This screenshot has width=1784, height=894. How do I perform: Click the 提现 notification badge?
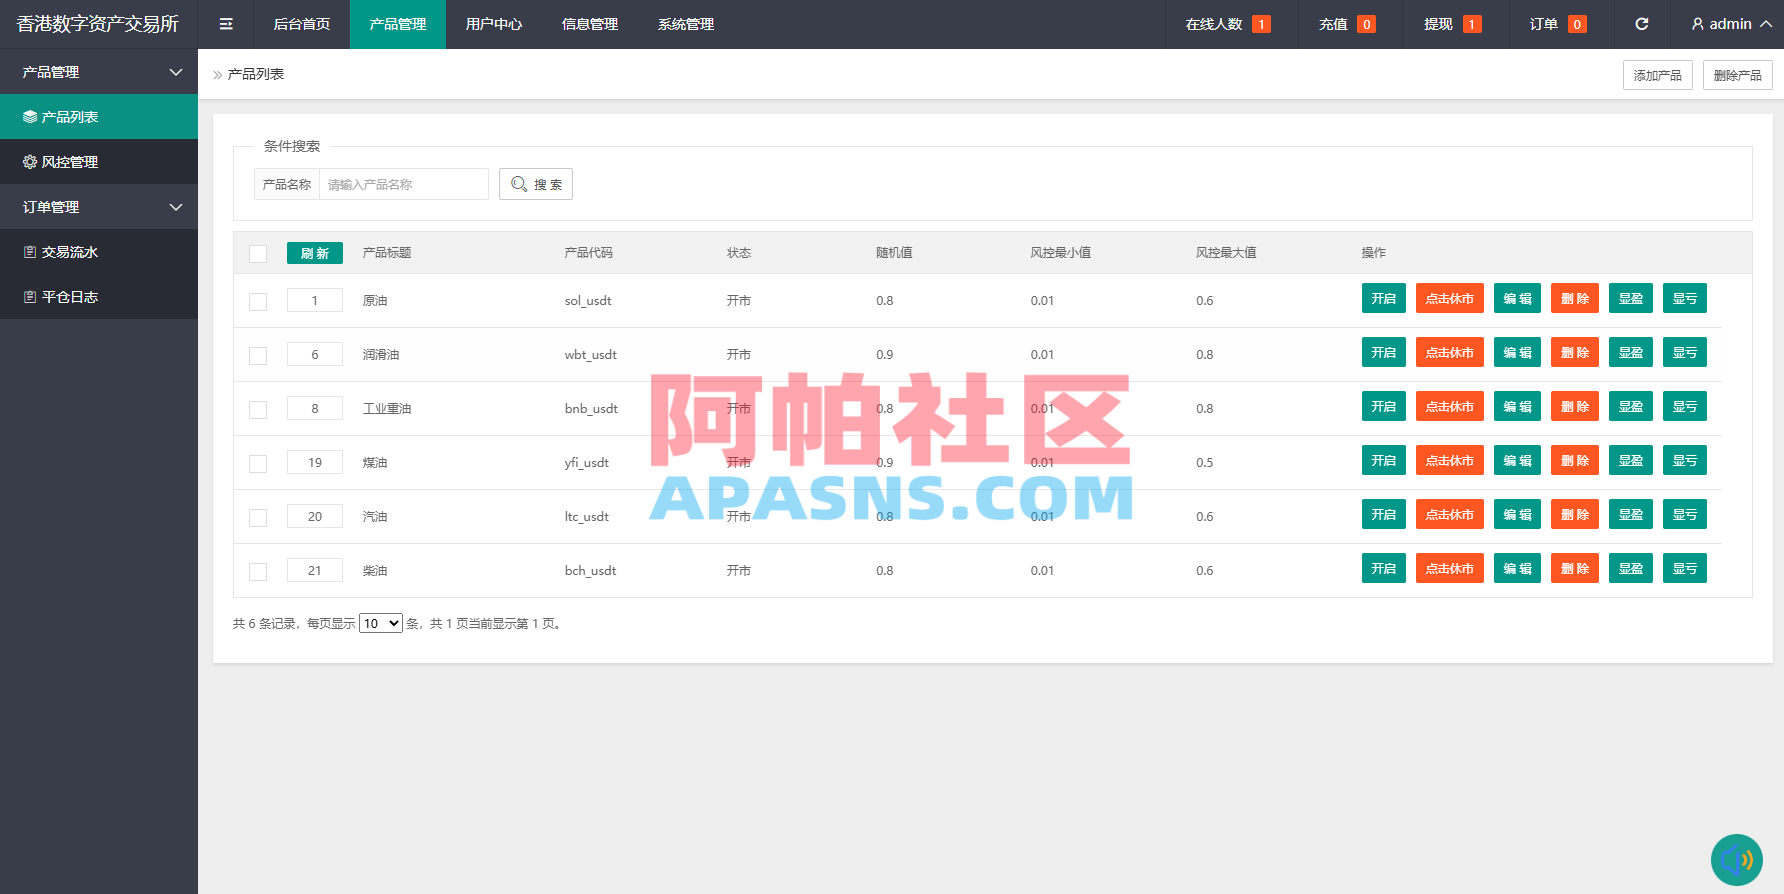pyautogui.click(x=1472, y=24)
